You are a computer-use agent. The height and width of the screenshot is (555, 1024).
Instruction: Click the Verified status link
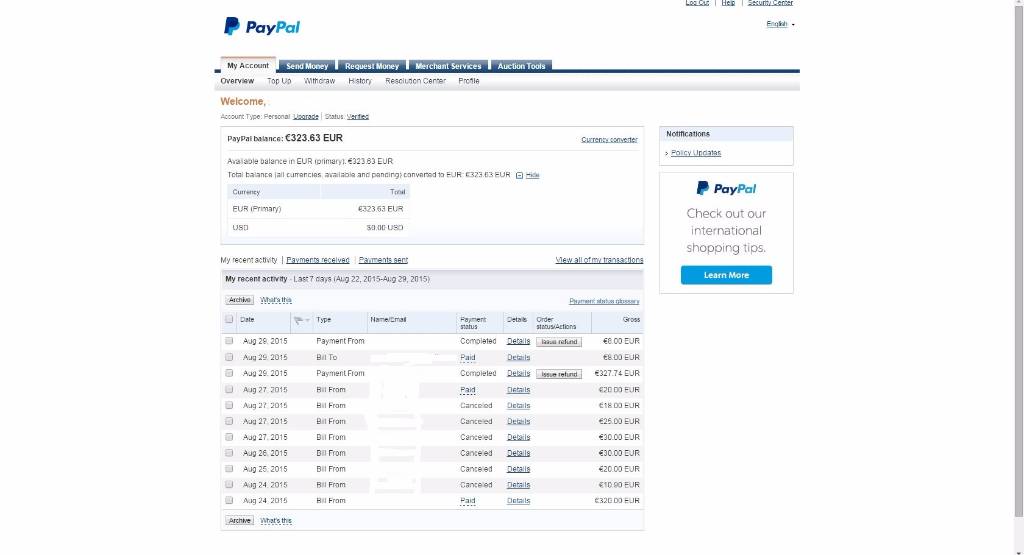[357, 117]
